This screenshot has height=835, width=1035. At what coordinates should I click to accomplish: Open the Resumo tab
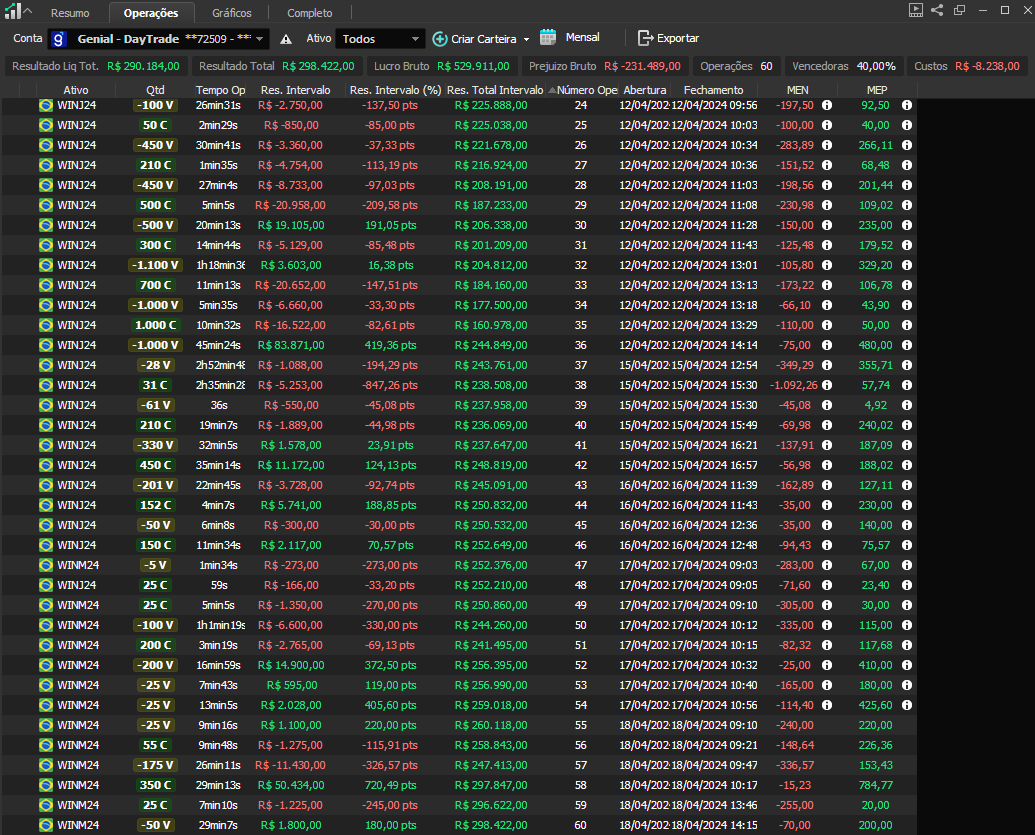[70, 13]
